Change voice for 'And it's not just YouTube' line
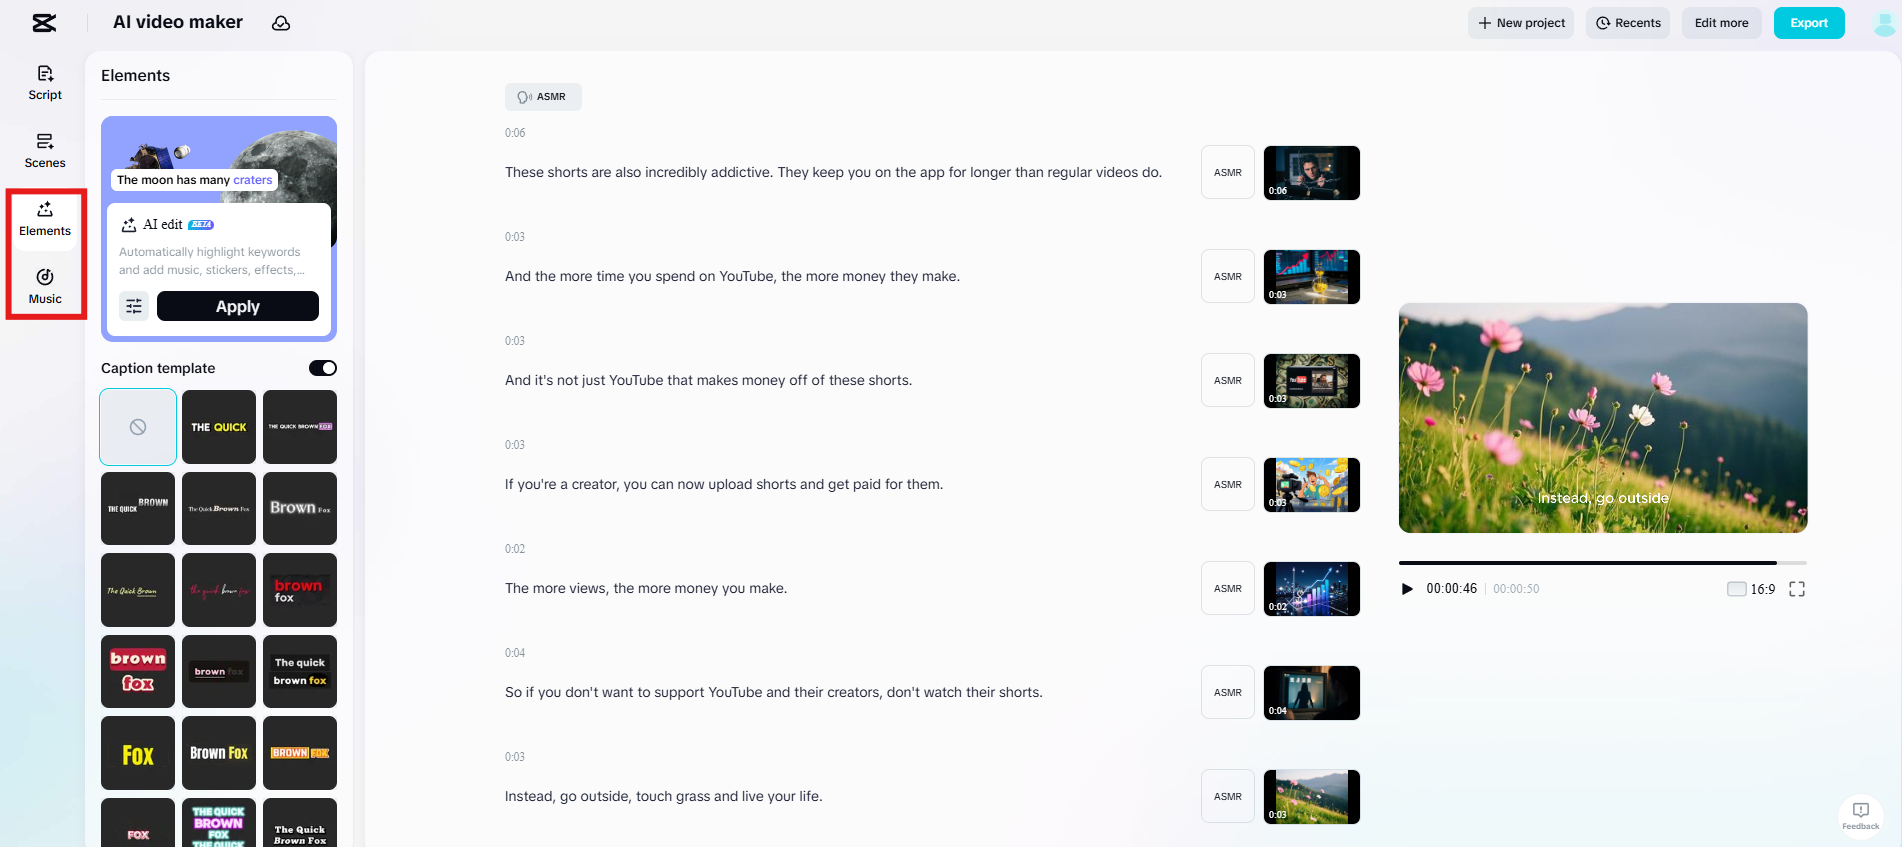 (1228, 381)
